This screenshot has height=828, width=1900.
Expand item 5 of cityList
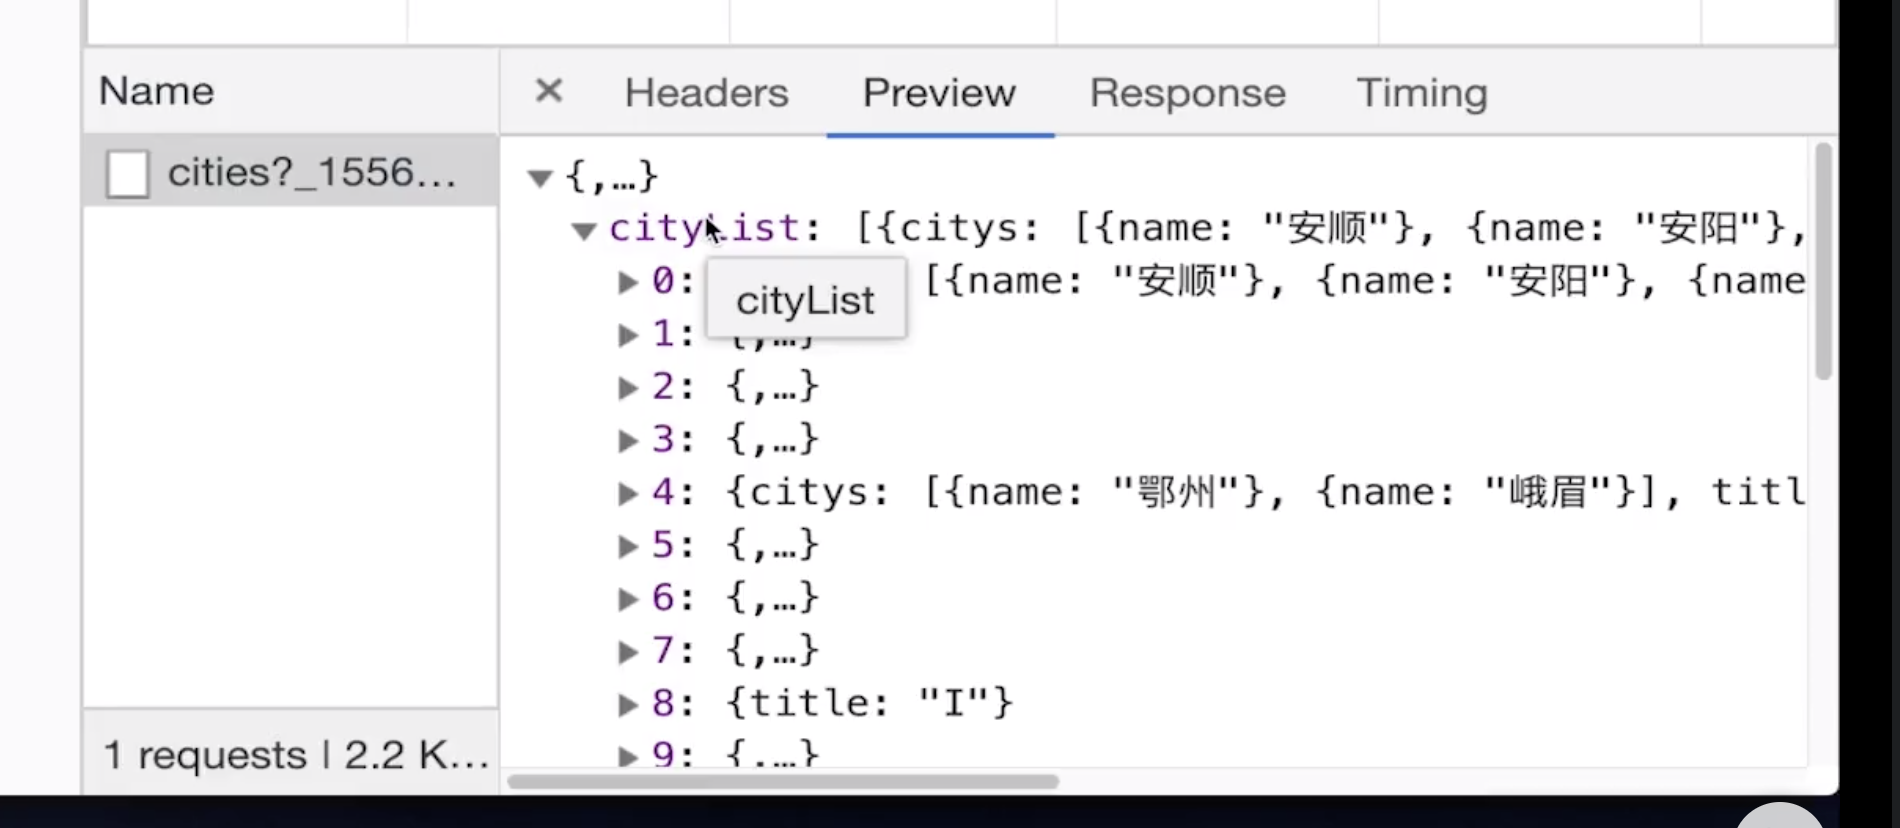click(628, 547)
